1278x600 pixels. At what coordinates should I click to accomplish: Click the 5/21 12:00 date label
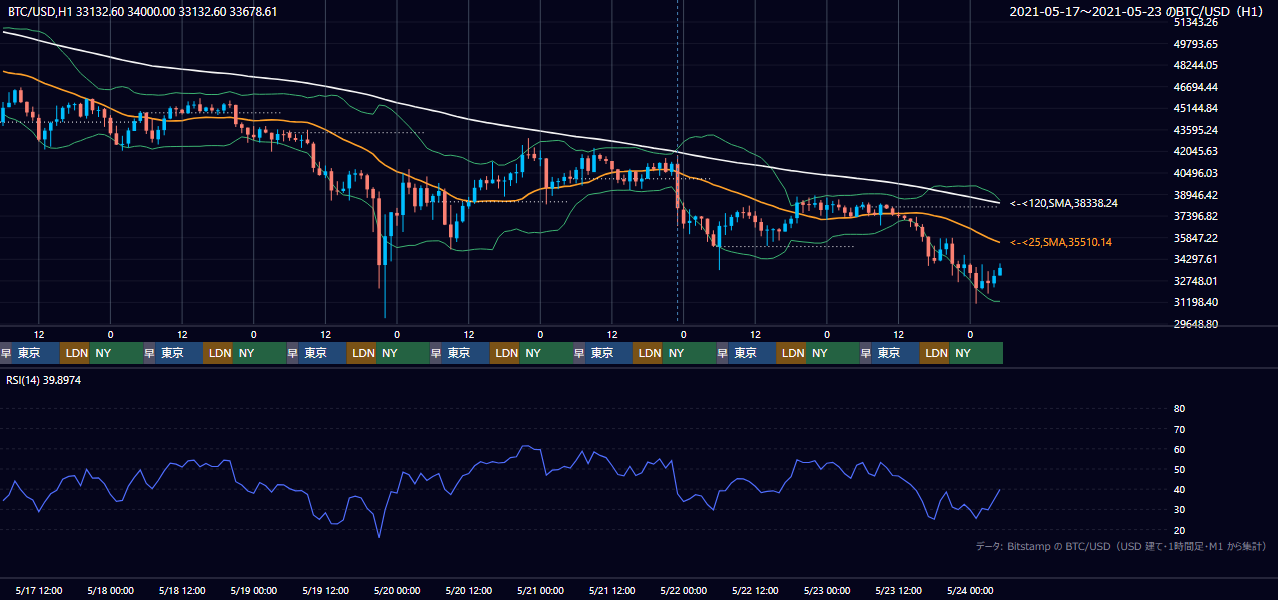click(x=614, y=590)
